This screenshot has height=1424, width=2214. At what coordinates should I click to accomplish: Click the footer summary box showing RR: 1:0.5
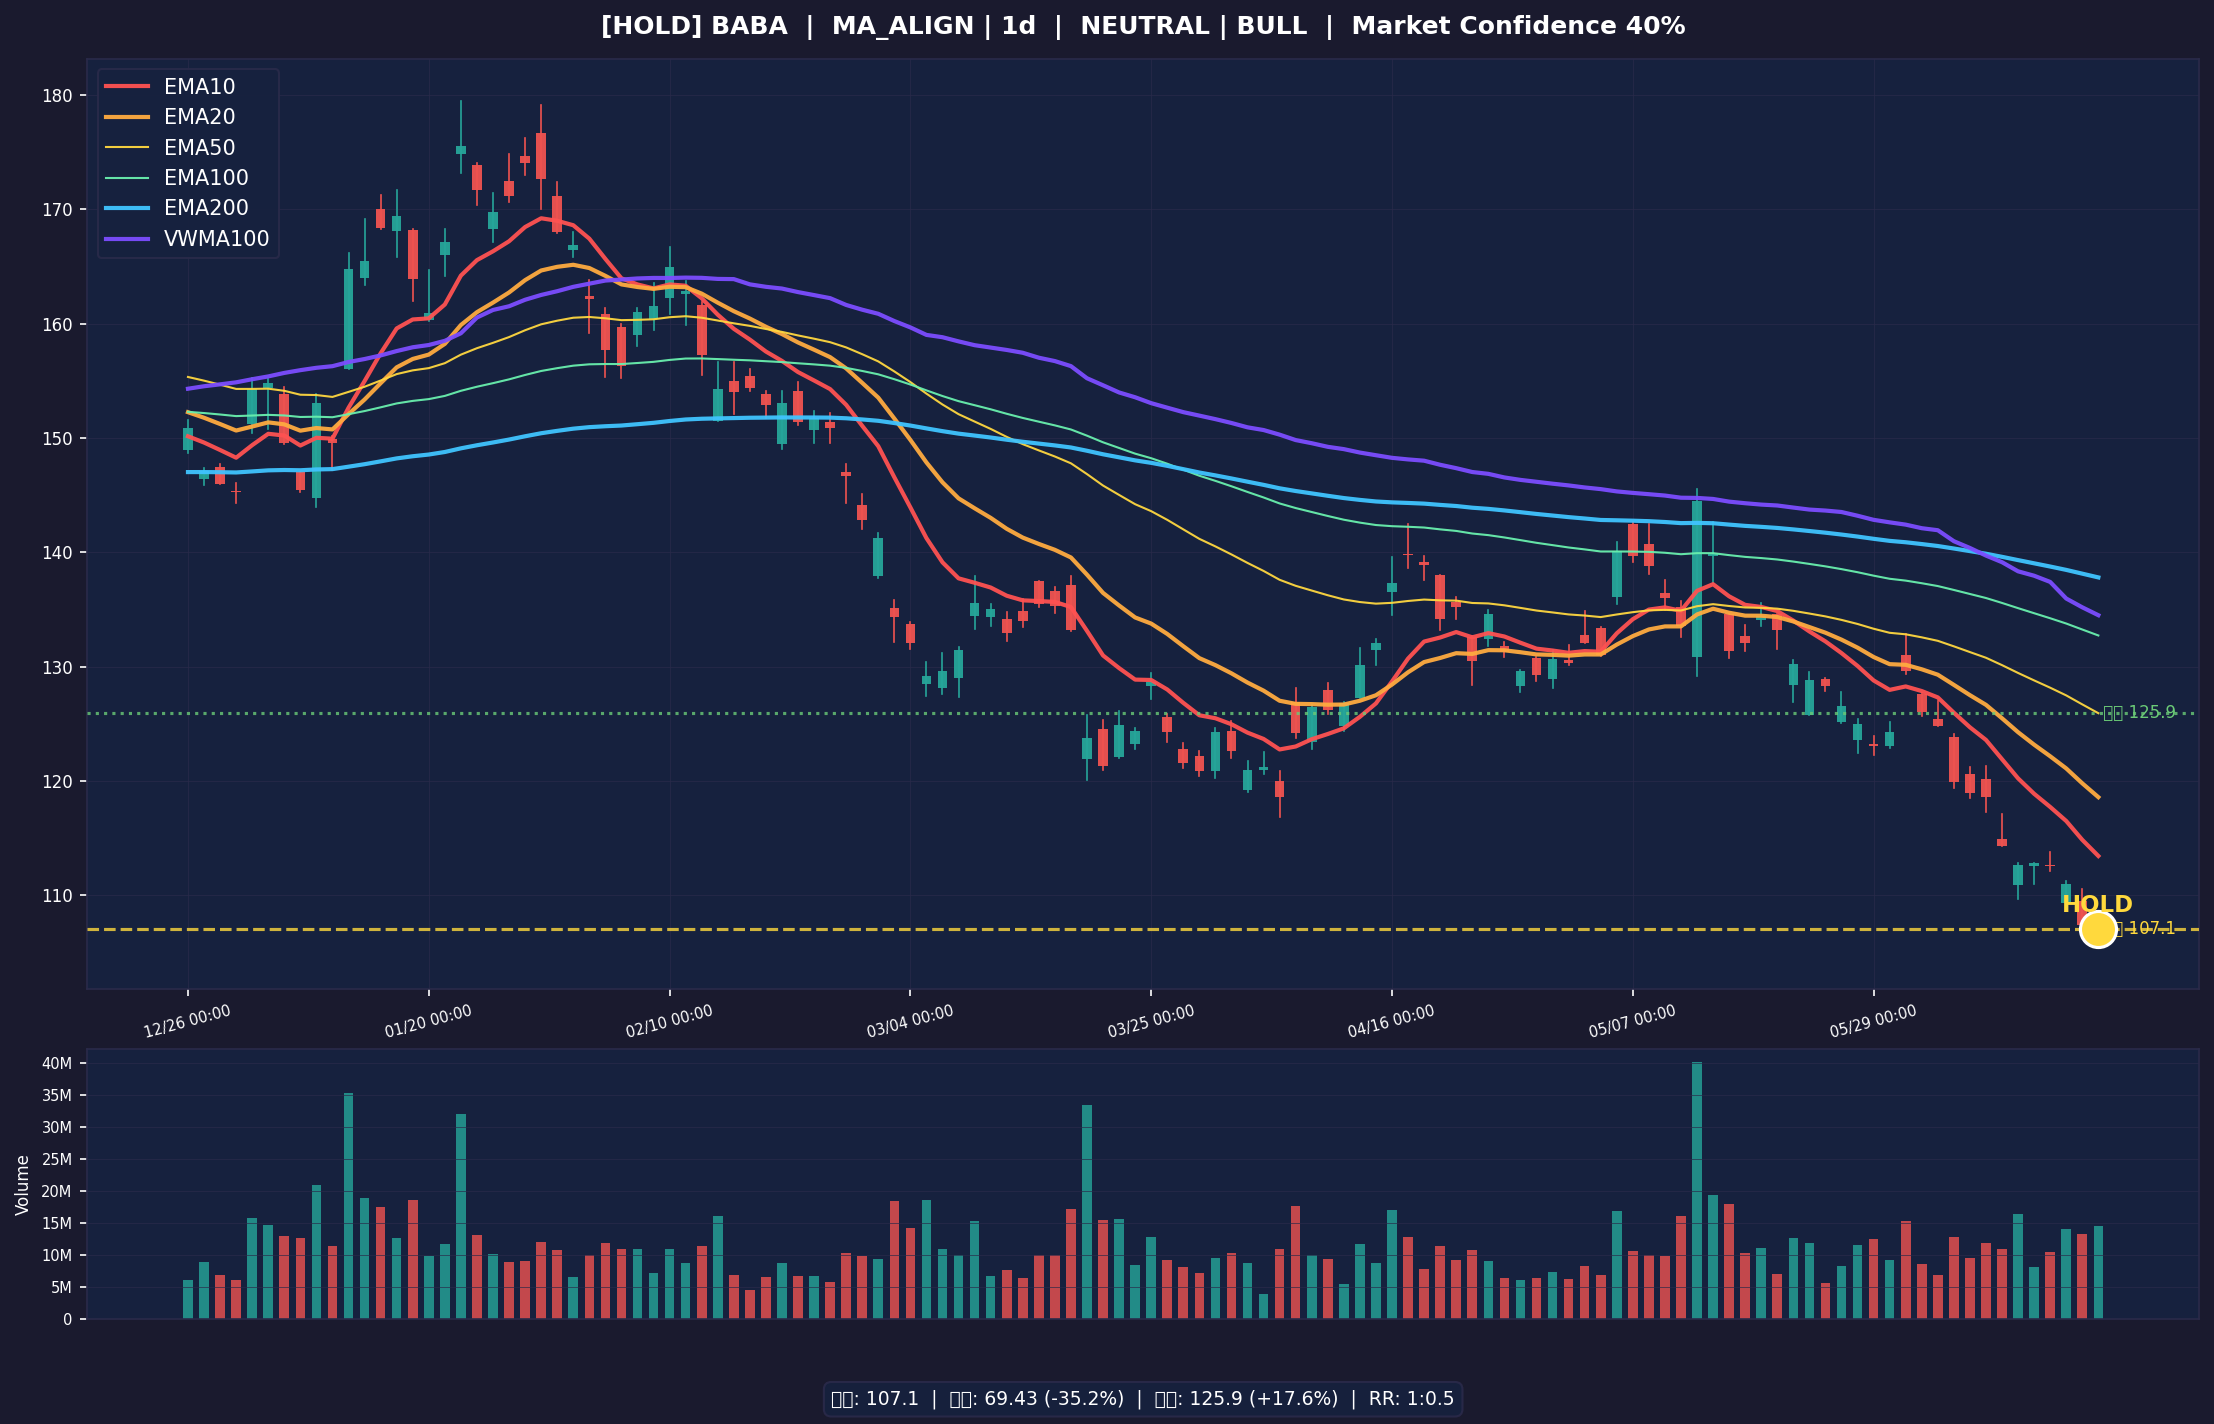click(1143, 1399)
